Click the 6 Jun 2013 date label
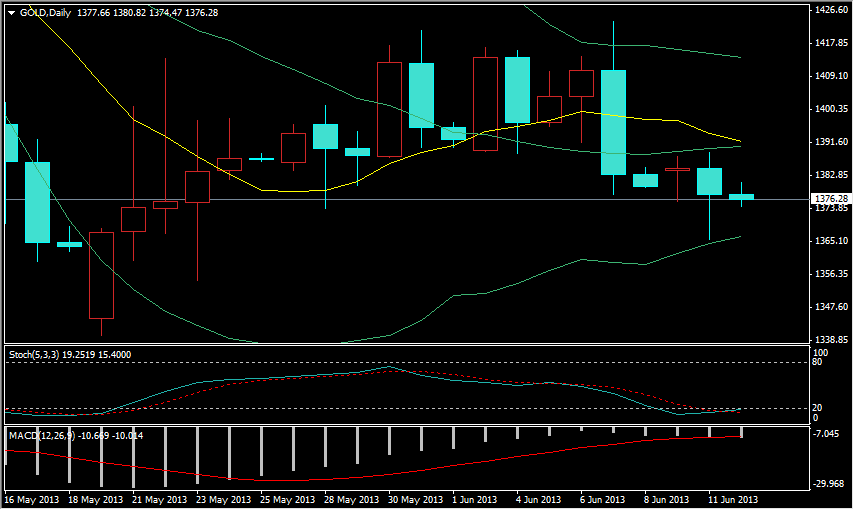The height and width of the screenshot is (510, 854). click(x=603, y=500)
